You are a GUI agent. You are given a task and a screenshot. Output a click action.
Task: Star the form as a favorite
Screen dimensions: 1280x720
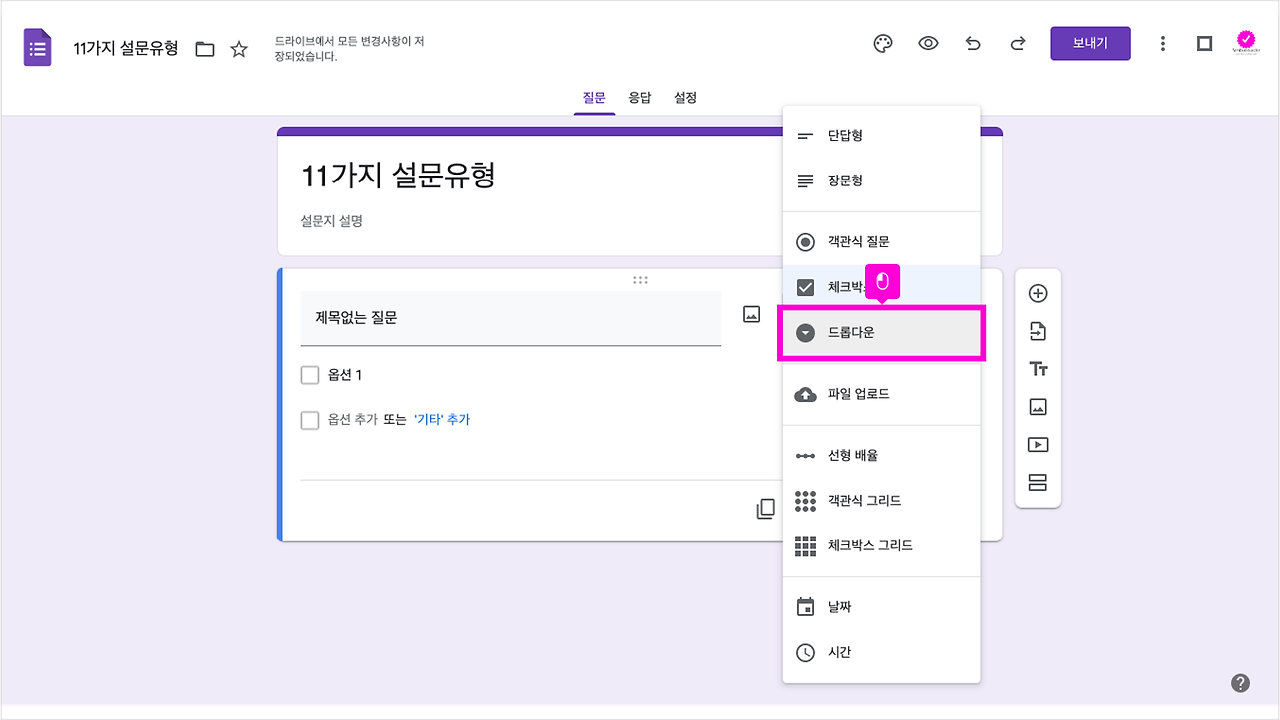click(238, 47)
